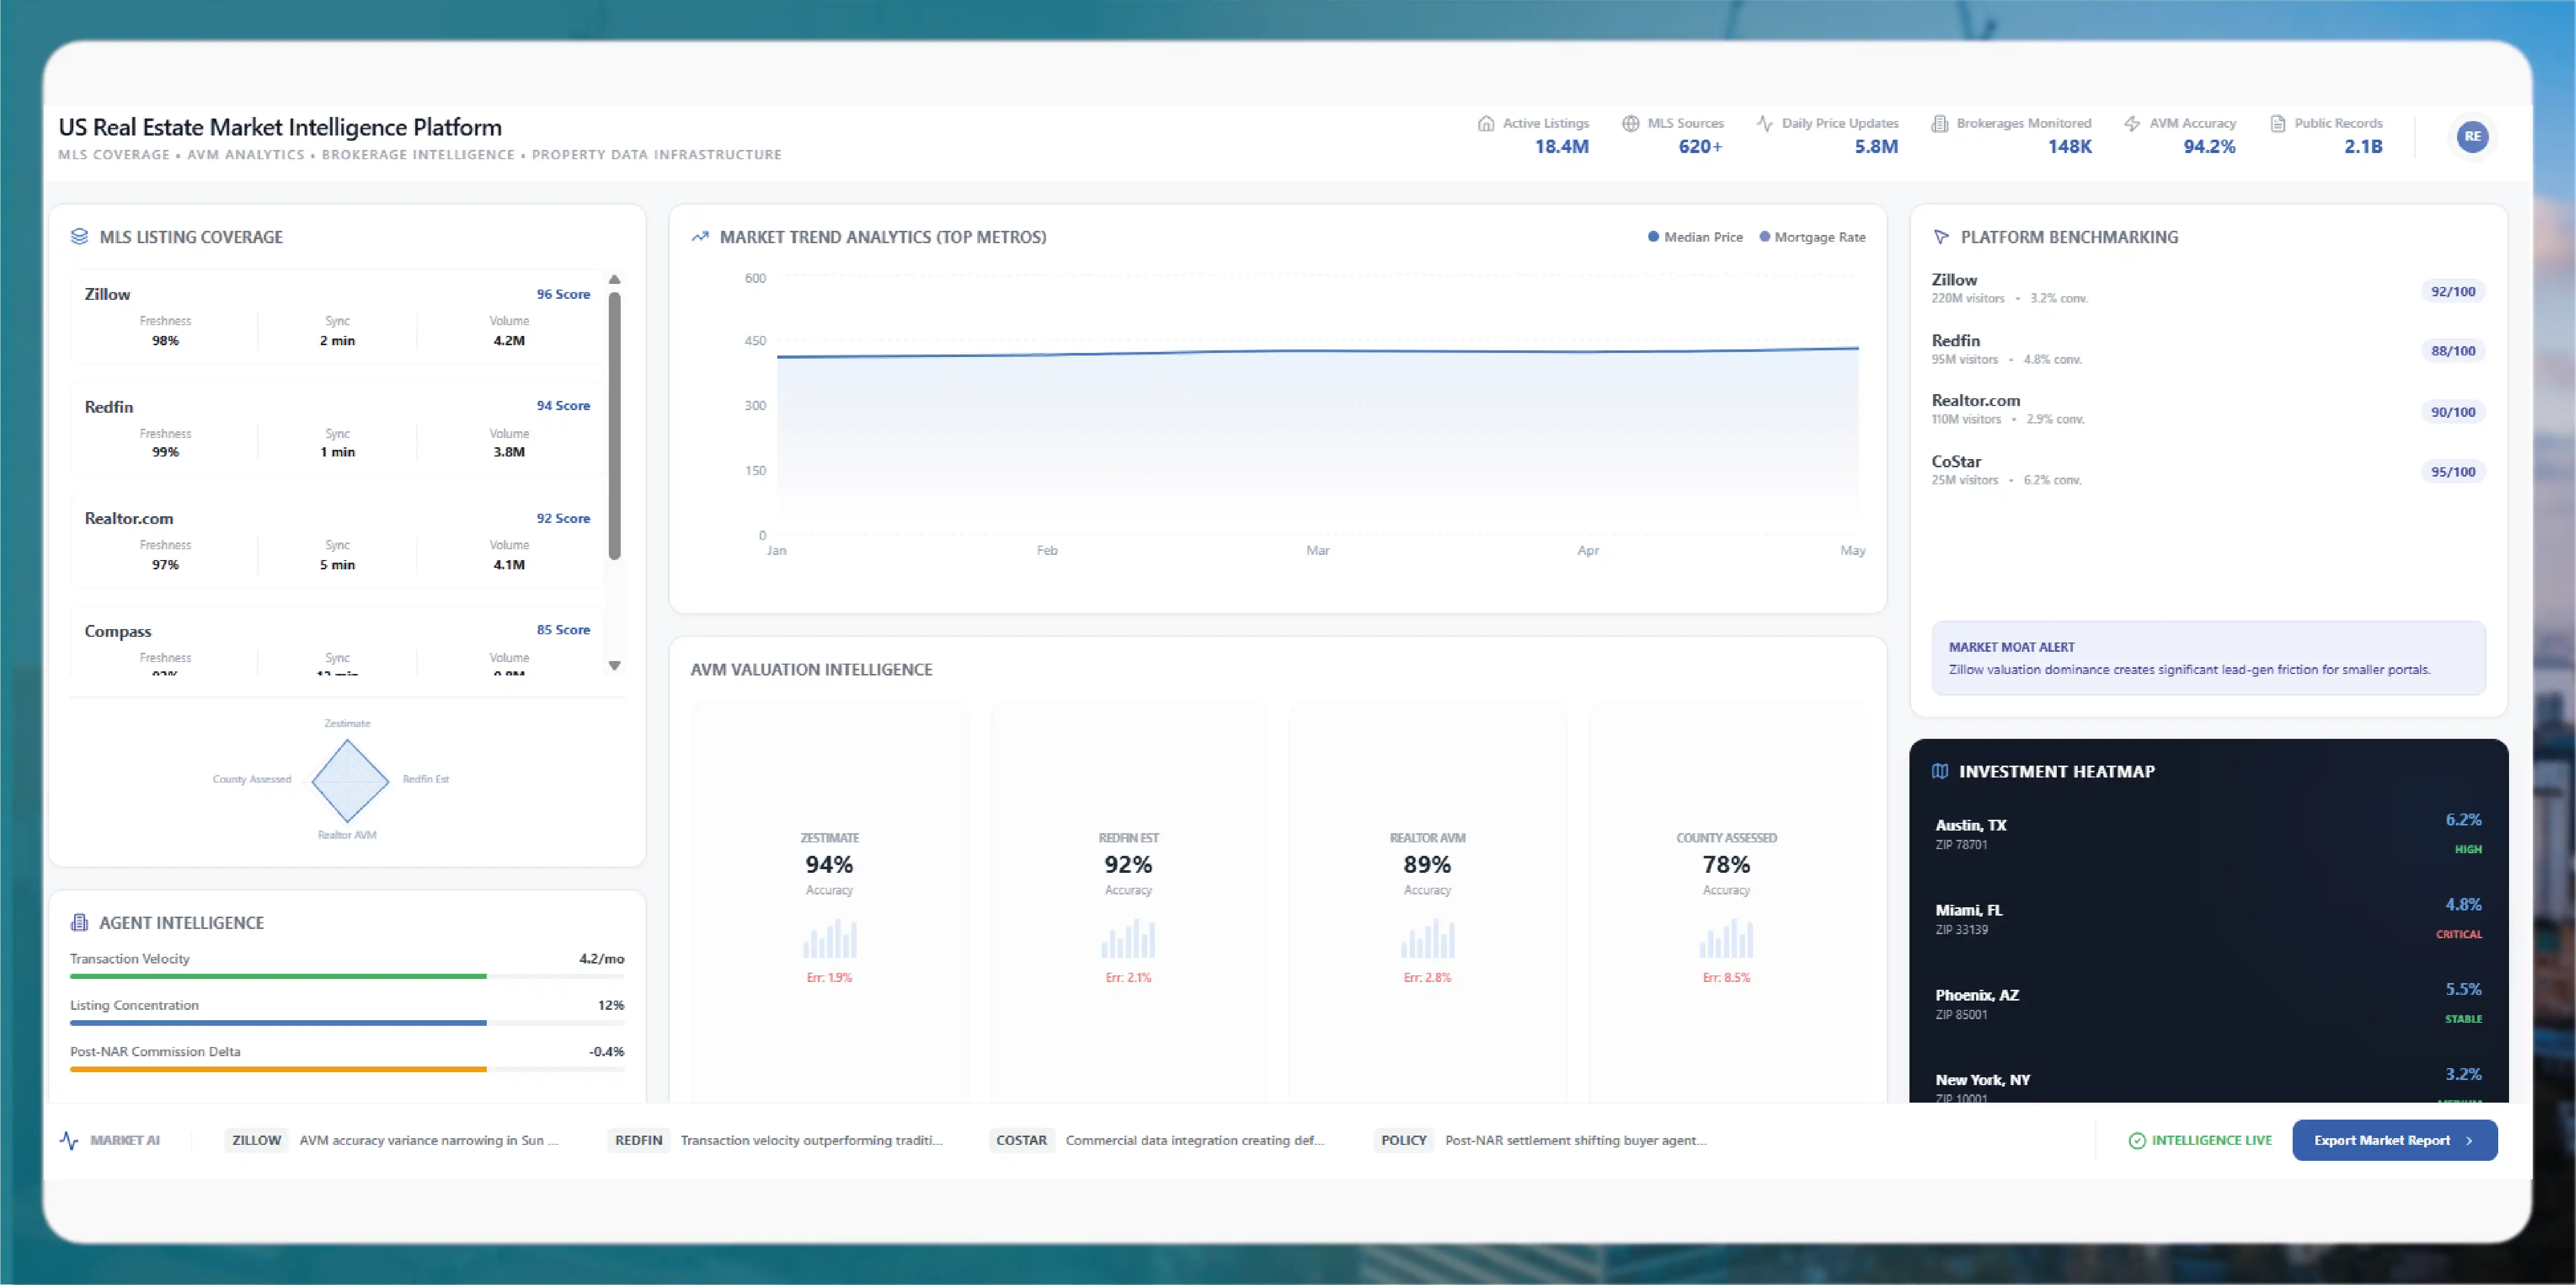
Task: Click the Public Records document icon
Action: click(2278, 124)
